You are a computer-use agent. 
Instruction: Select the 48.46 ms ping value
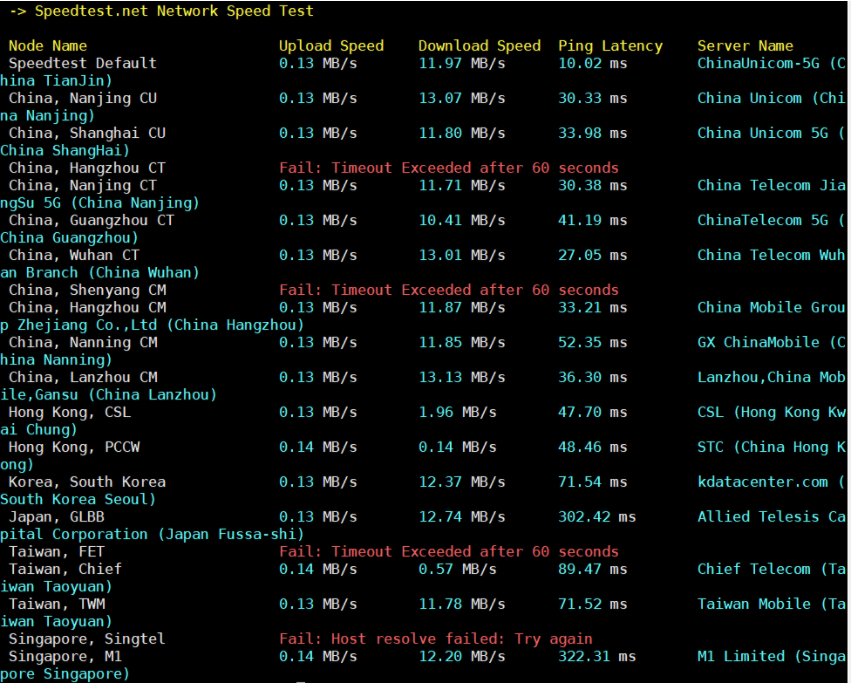coord(593,447)
